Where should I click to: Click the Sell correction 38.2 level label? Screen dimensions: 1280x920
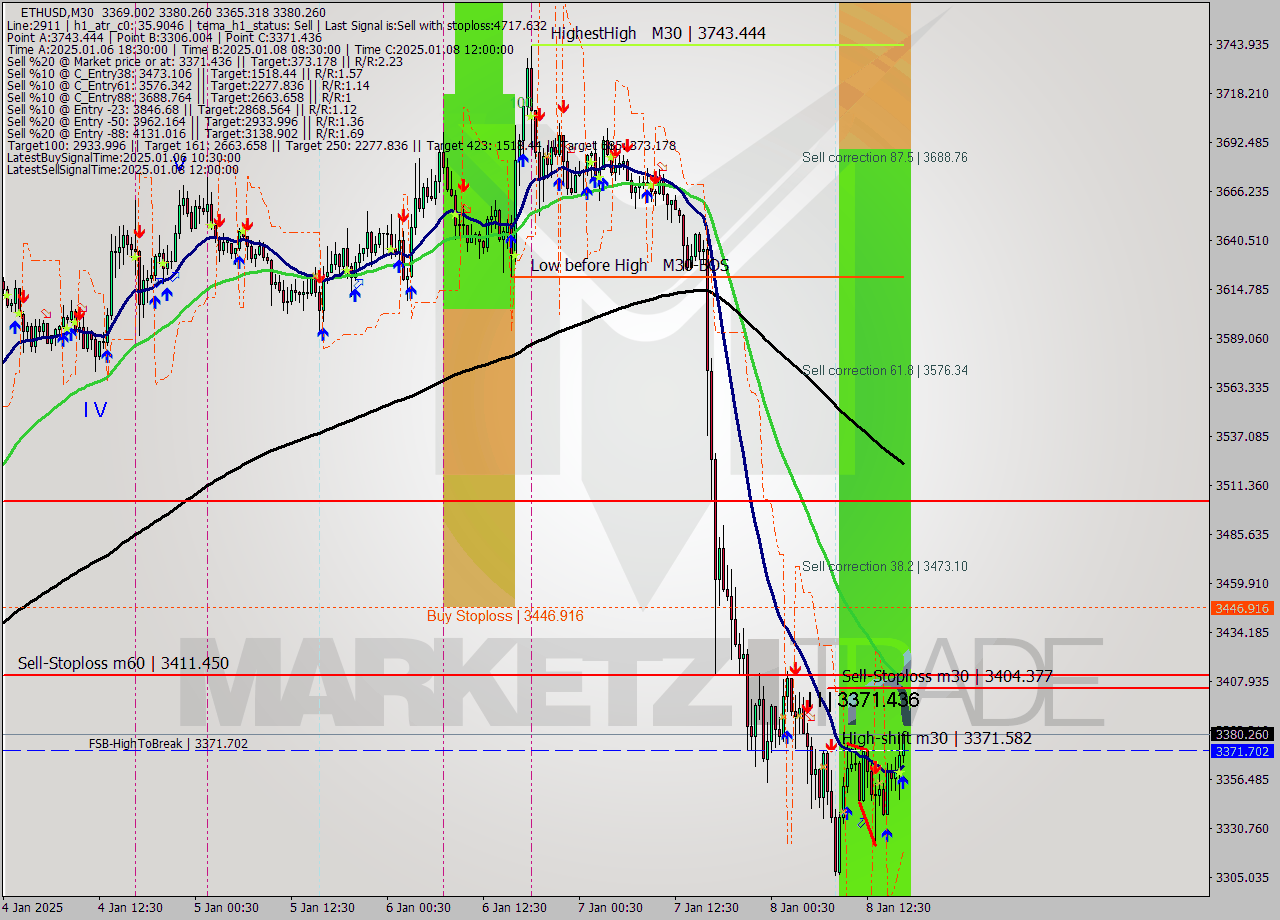[x=884, y=566]
